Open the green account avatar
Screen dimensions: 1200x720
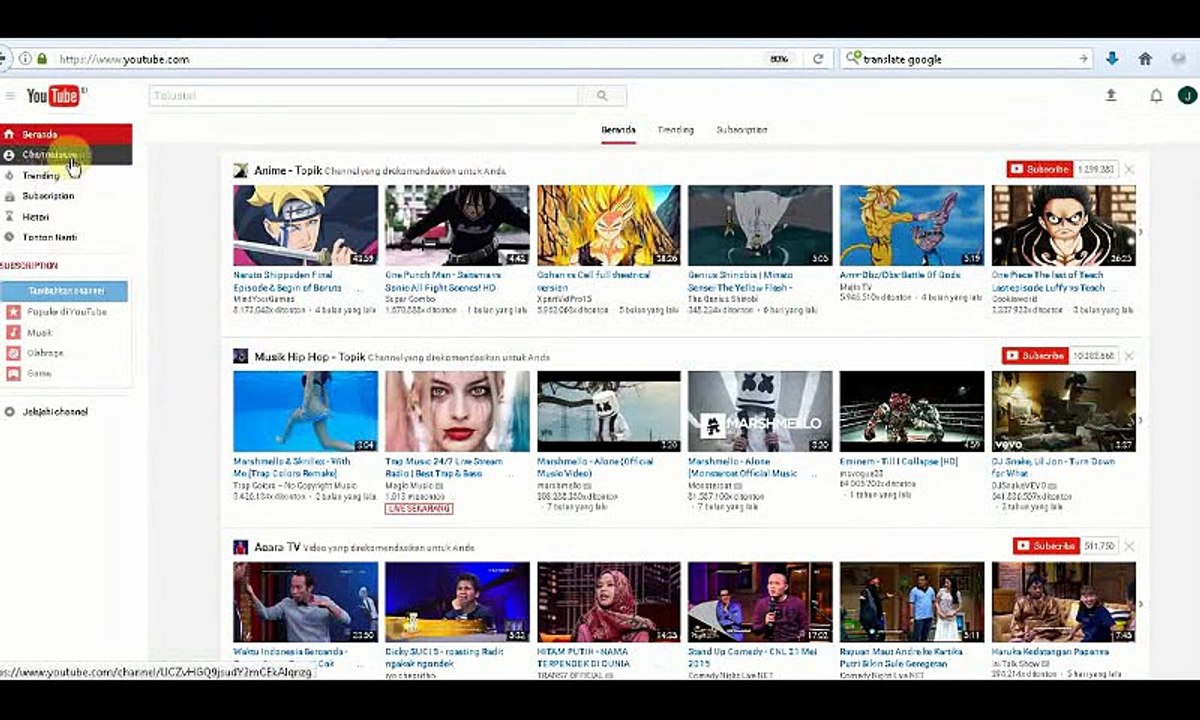coord(1187,95)
